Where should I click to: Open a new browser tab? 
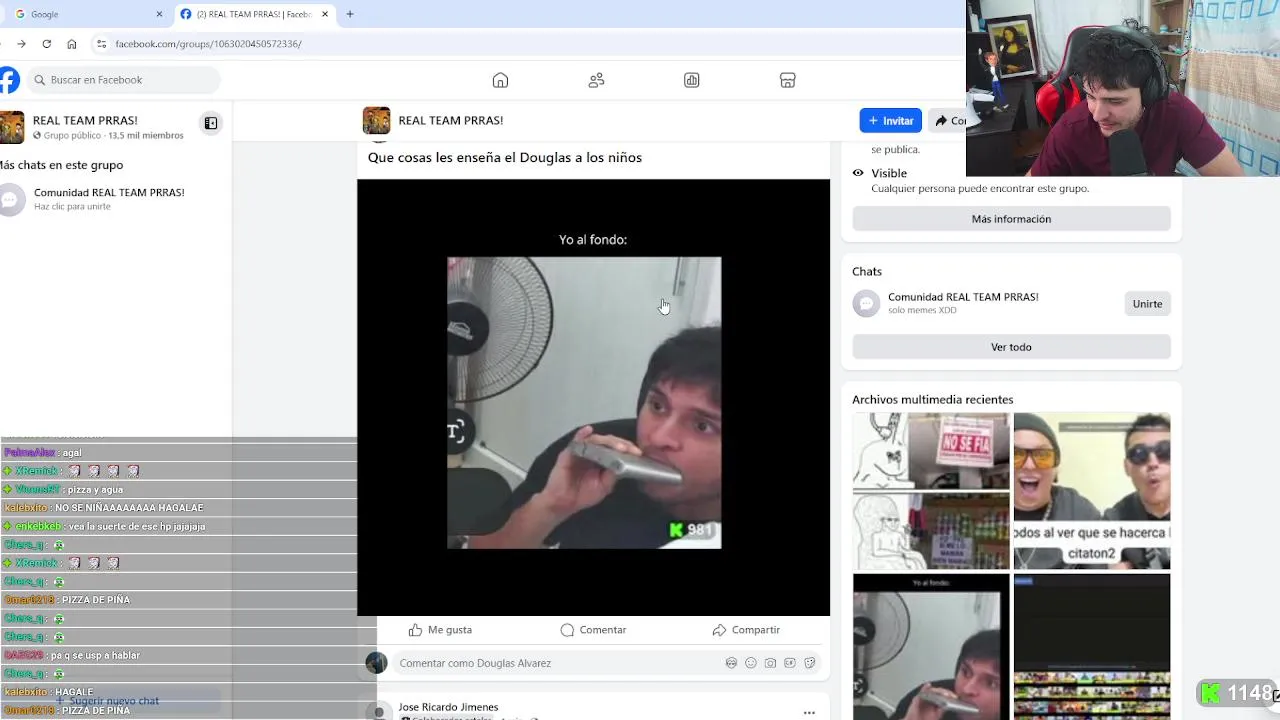(350, 14)
